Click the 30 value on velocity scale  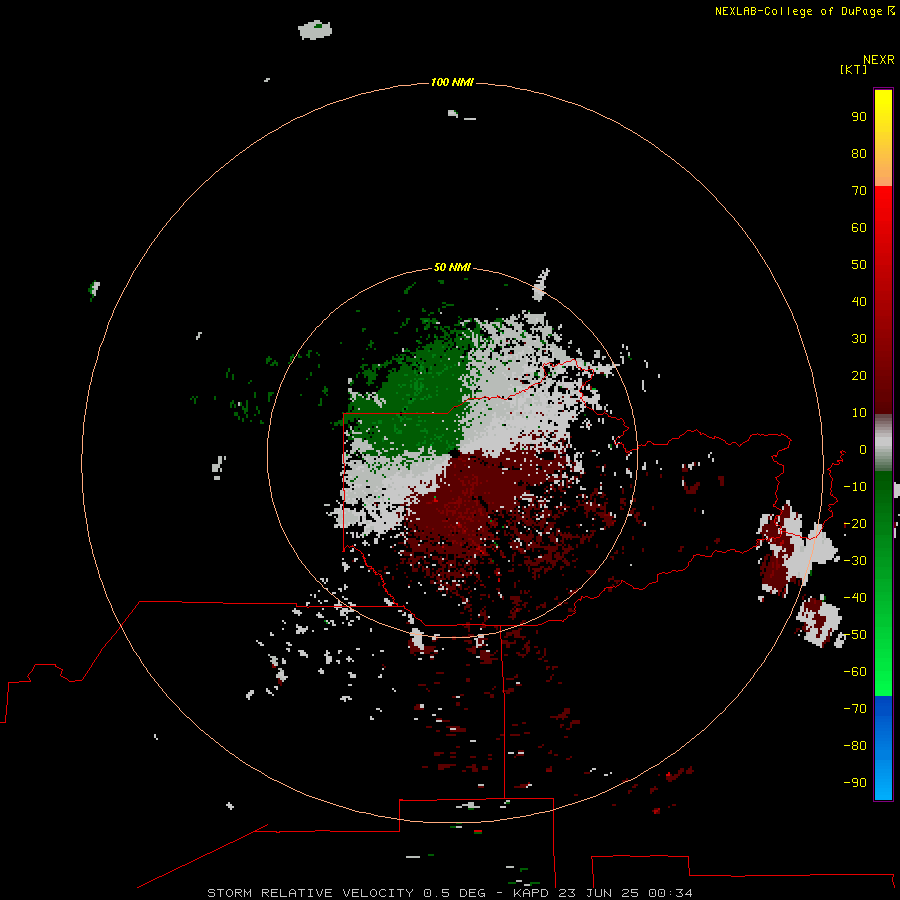859,339
